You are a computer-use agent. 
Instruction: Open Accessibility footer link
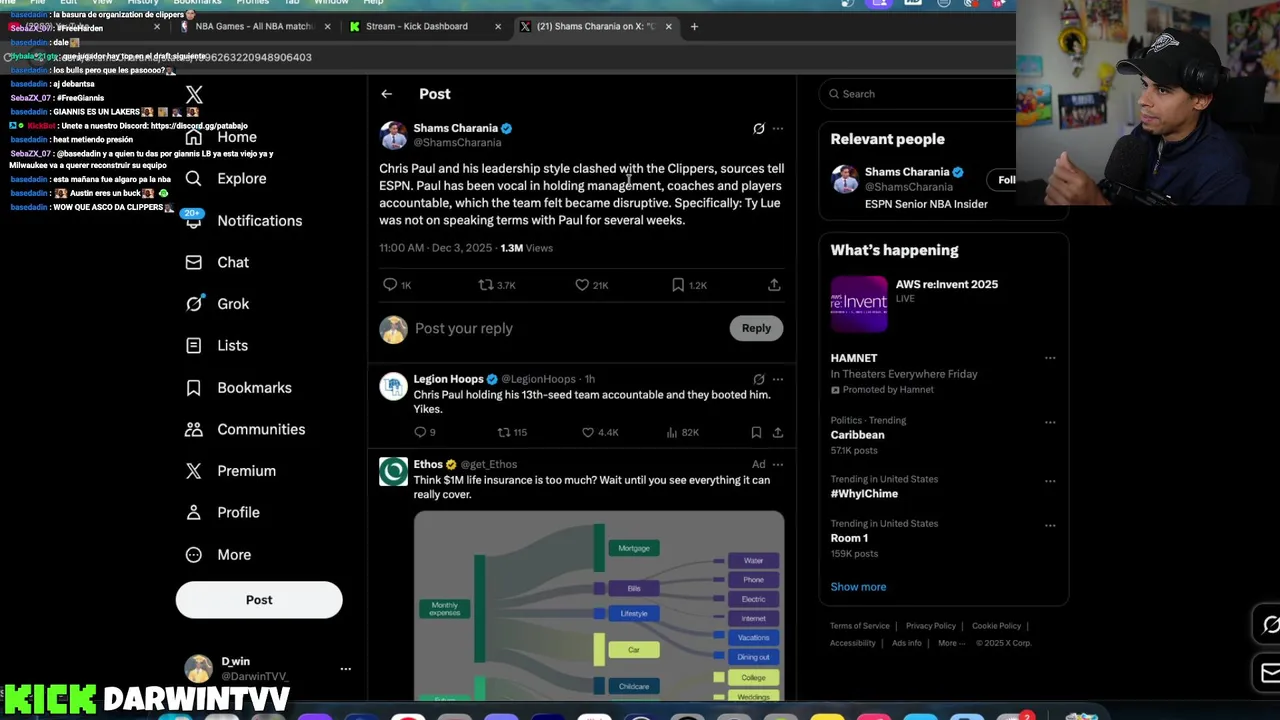coord(852,643)
